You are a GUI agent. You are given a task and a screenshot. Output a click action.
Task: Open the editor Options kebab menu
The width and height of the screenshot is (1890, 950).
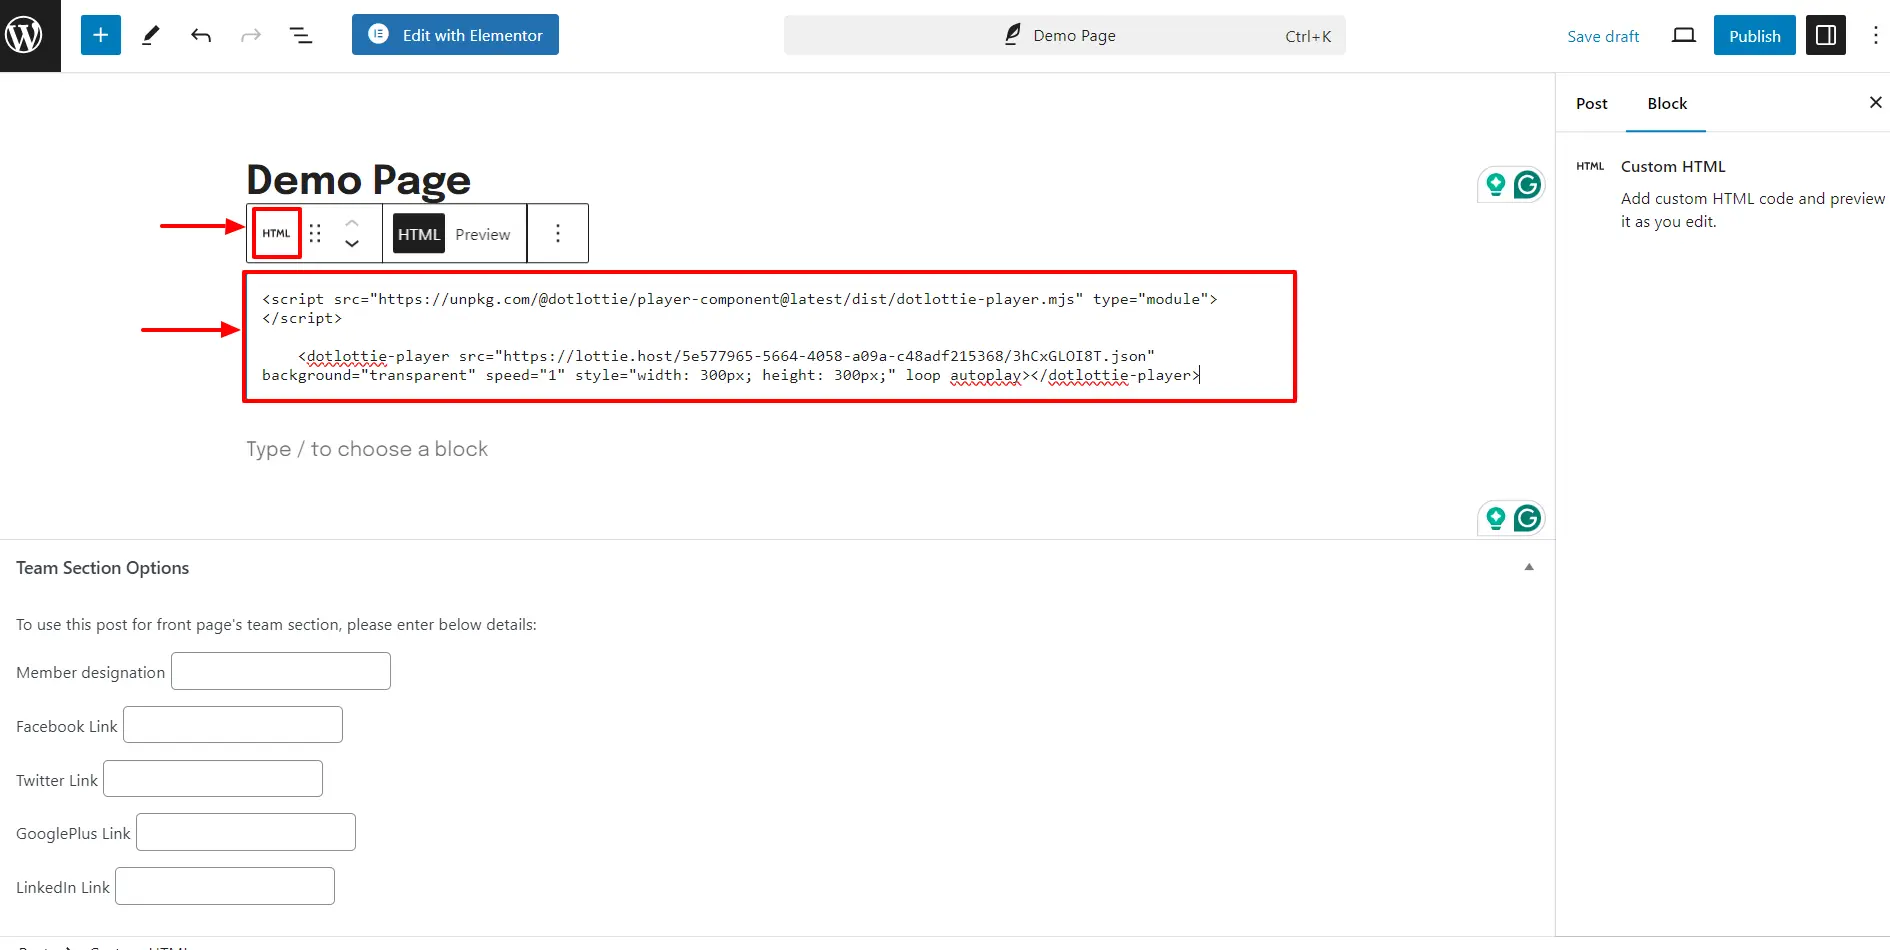click(1875, 35)
